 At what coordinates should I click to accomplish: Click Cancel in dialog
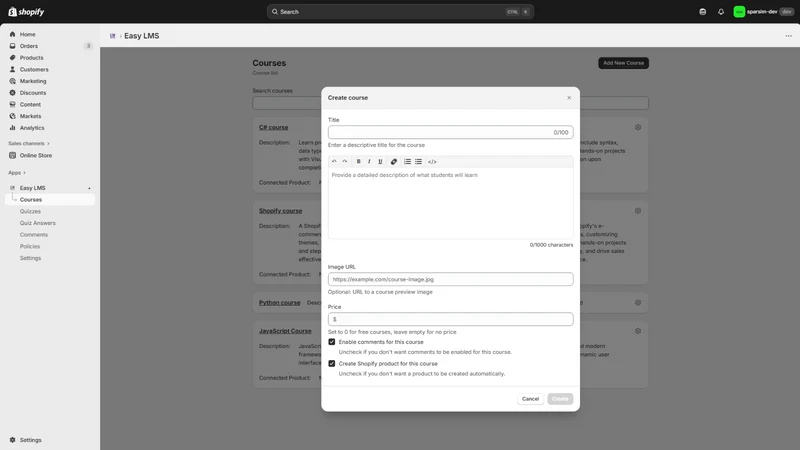pos(530,399)
